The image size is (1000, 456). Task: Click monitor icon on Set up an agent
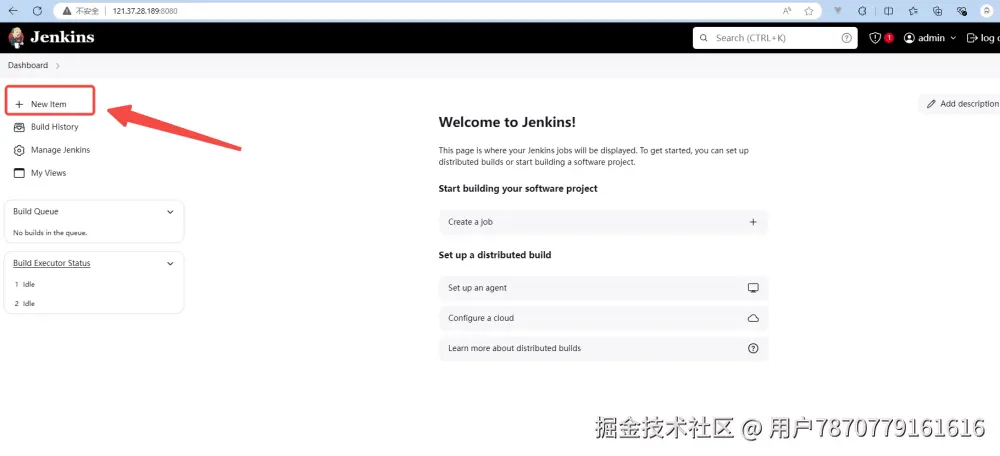point(753,288)
